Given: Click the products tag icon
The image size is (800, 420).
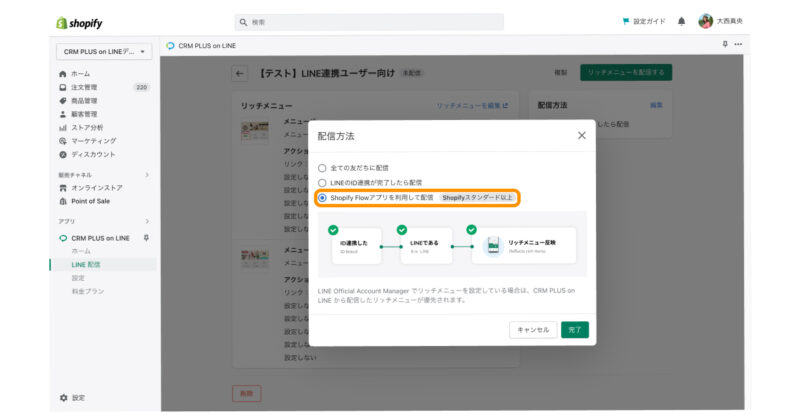Looking at the screenshot, I should (63, 101).
